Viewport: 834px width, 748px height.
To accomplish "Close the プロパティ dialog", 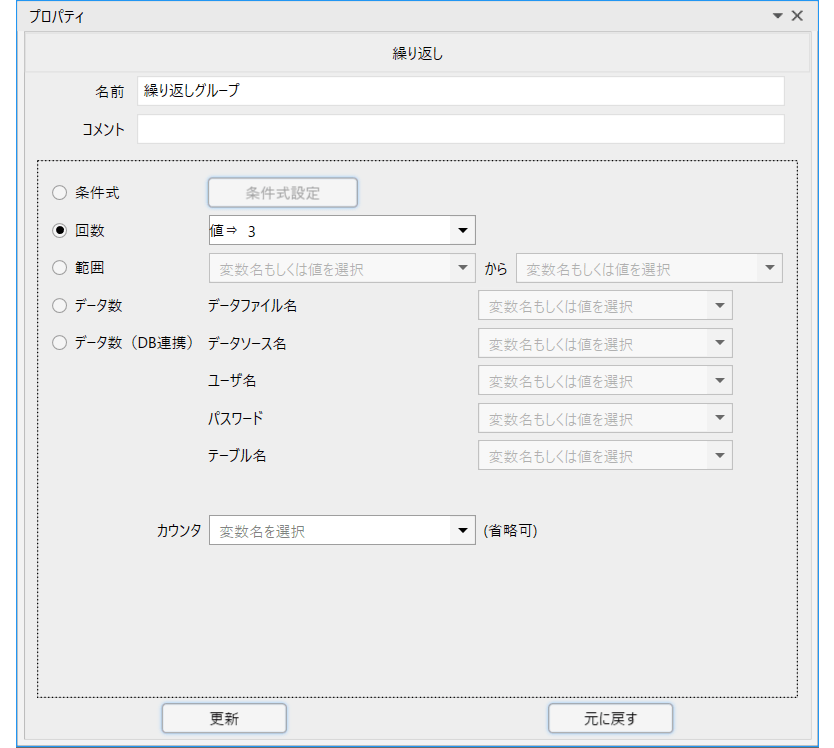I will tap(797, 15).
